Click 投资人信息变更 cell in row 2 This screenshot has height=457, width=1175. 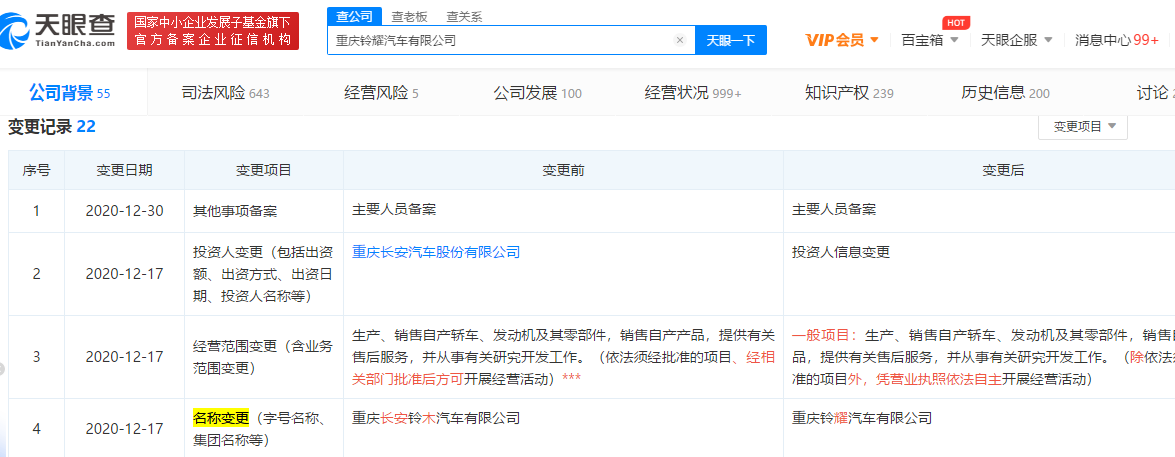pyautogui.click(x=841, y=252)
